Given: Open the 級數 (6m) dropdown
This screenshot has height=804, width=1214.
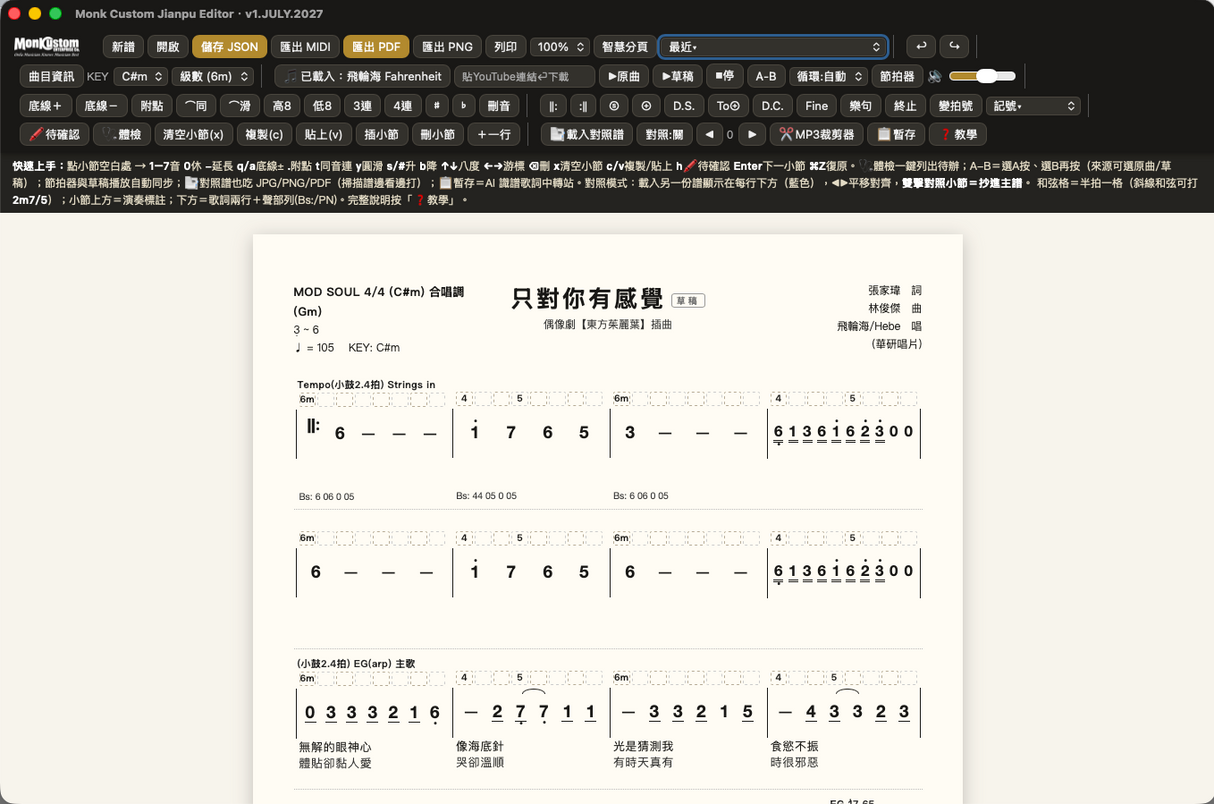Looking at the screenshot, I should click(211, 76).
